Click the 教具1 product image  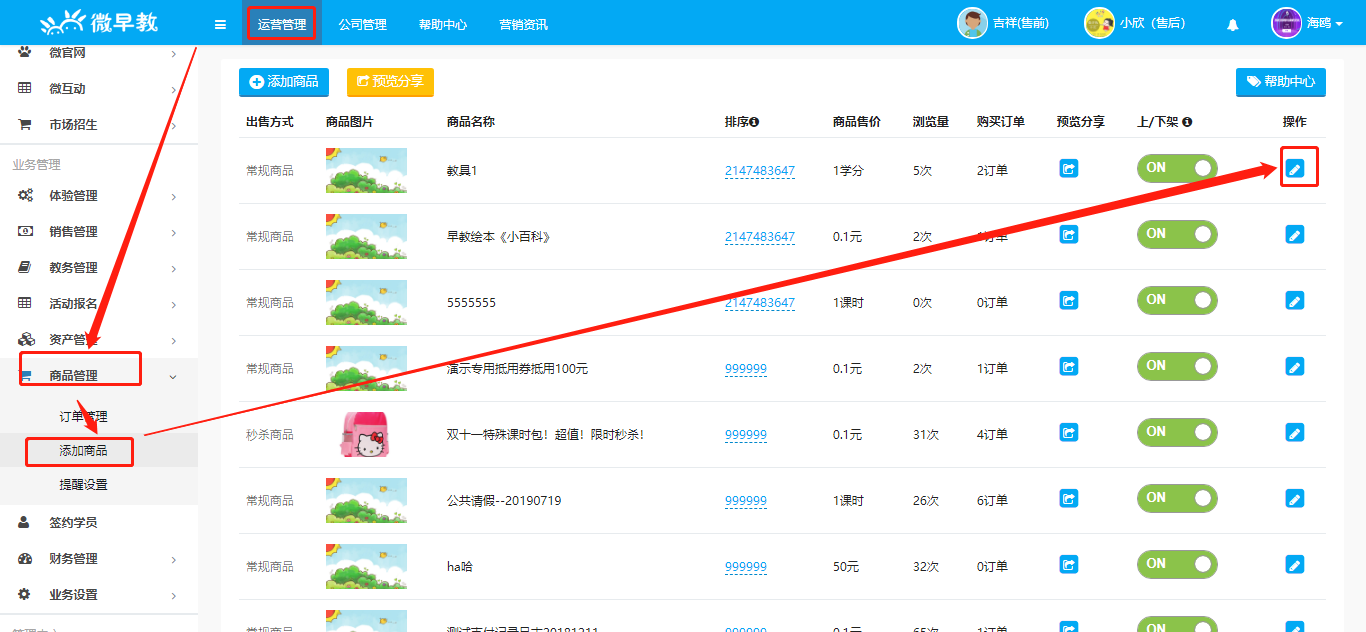[366, 170]
